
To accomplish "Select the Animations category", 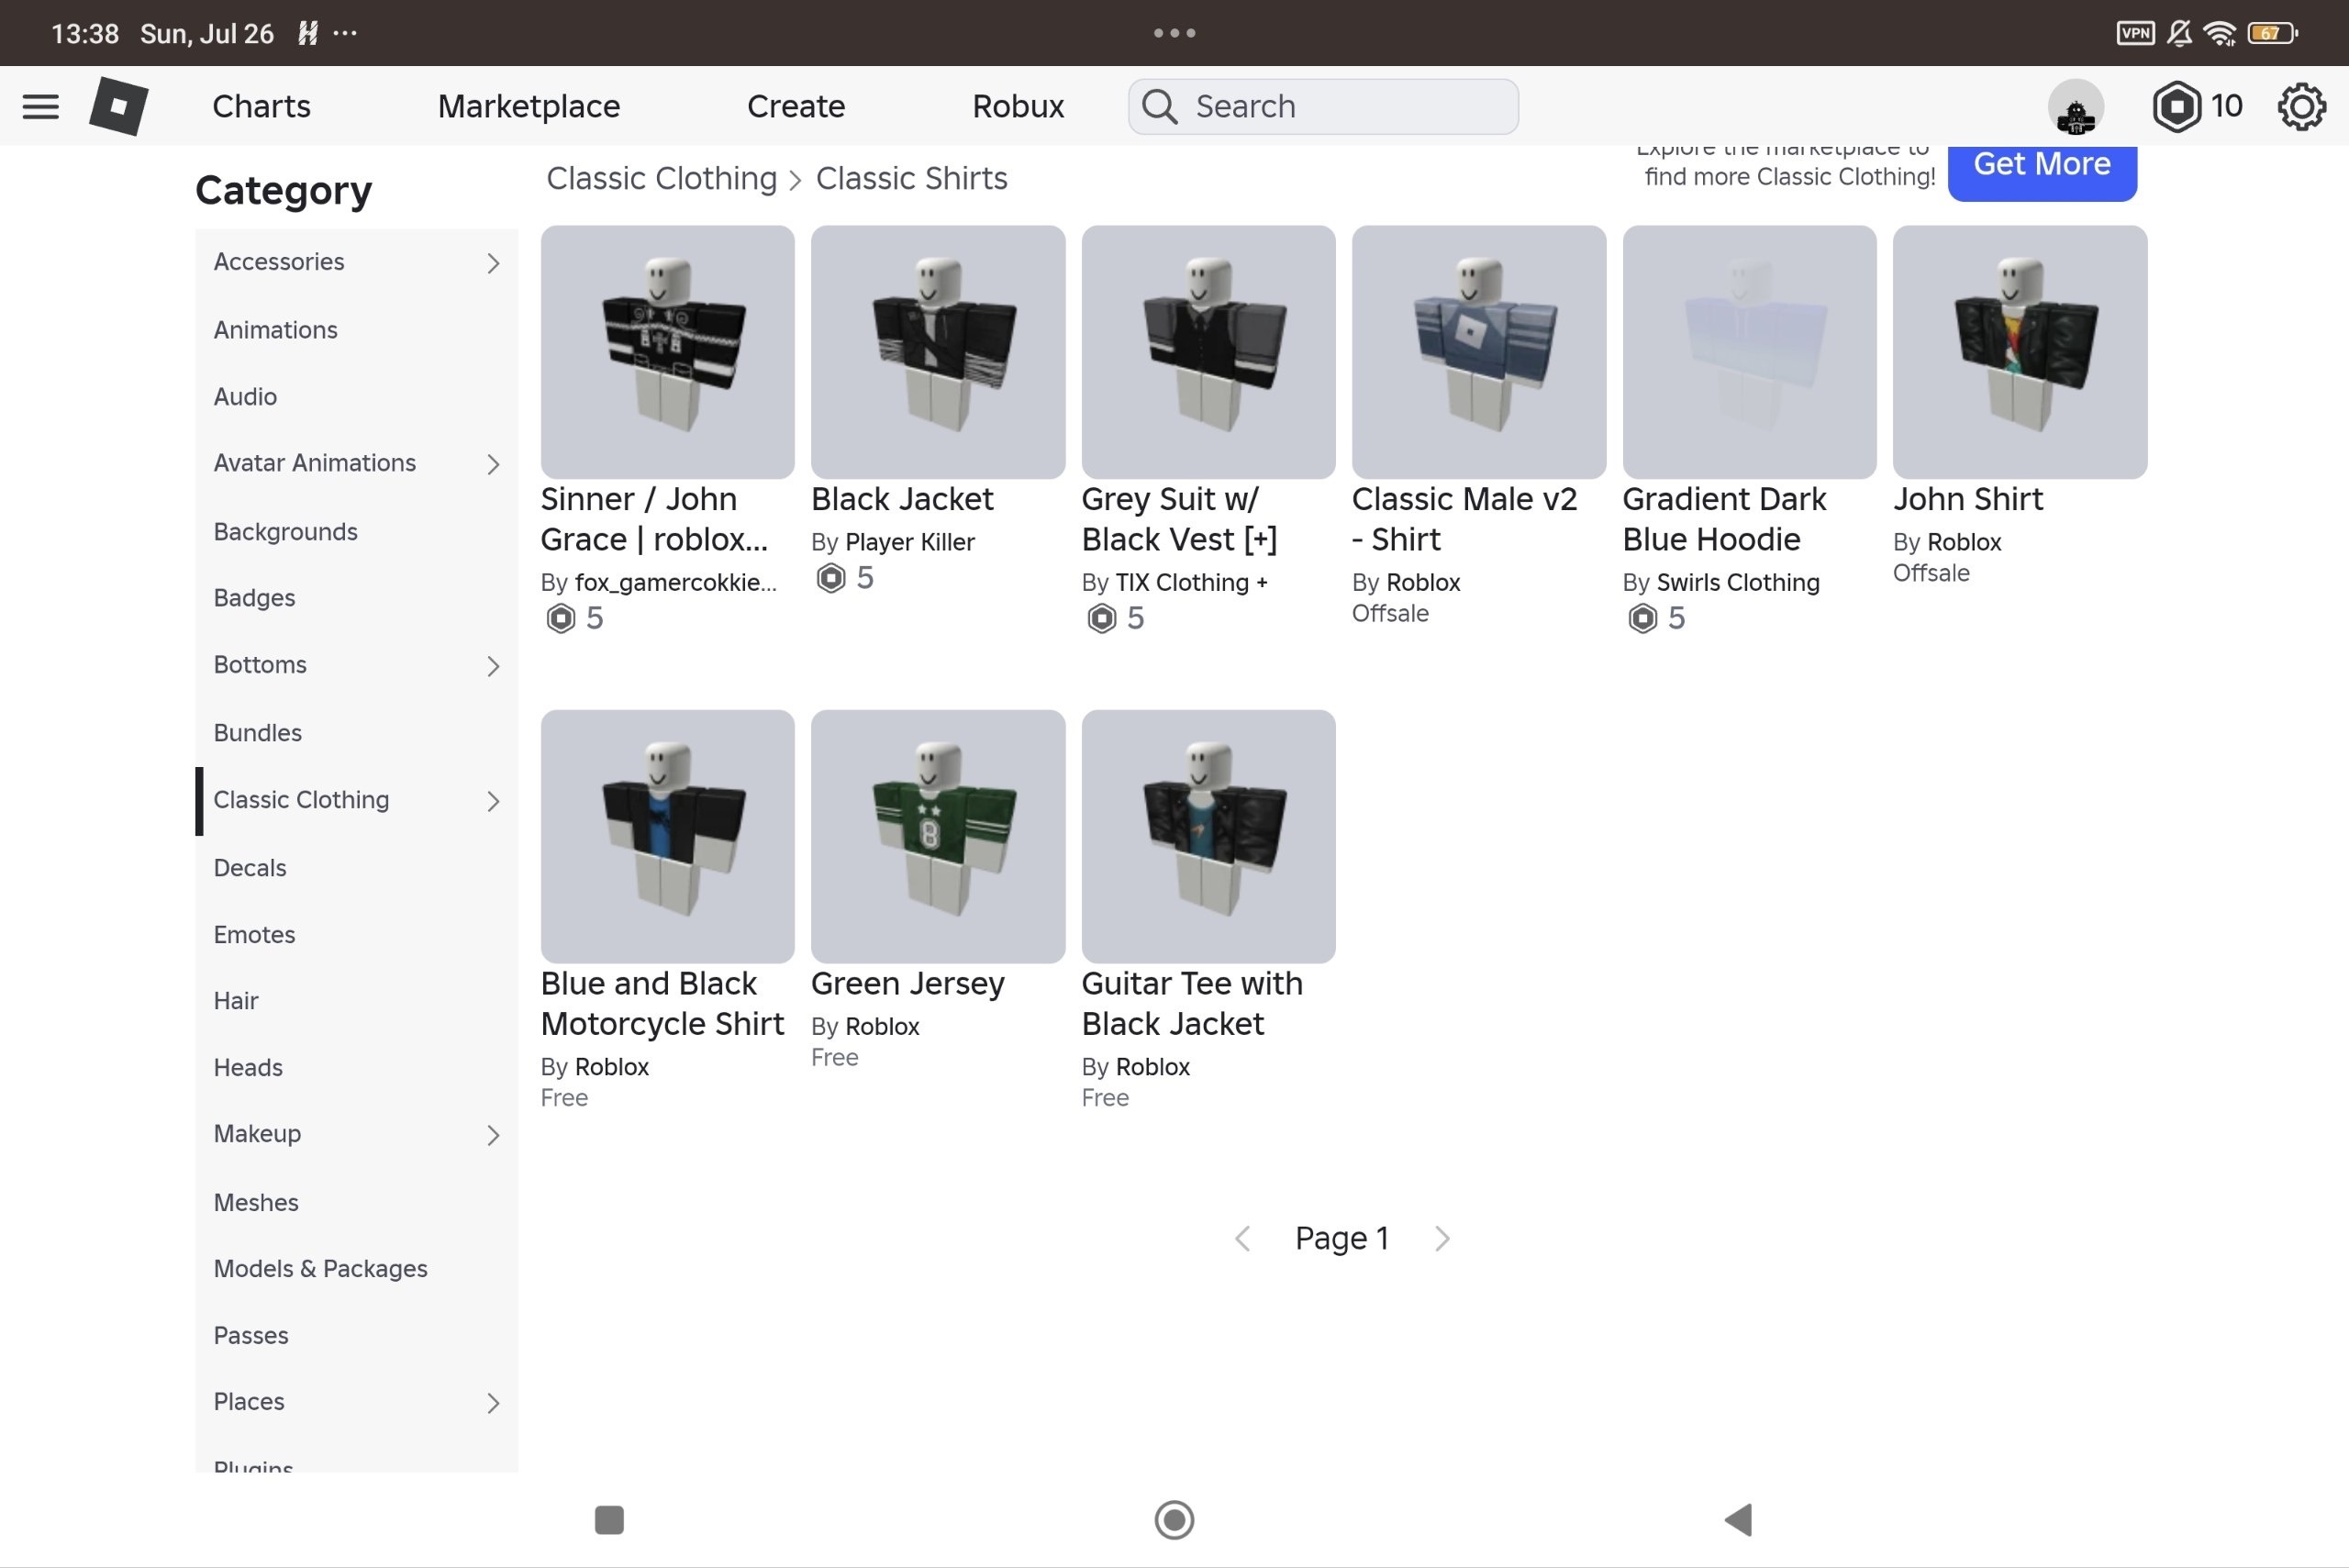I will 356,329.
